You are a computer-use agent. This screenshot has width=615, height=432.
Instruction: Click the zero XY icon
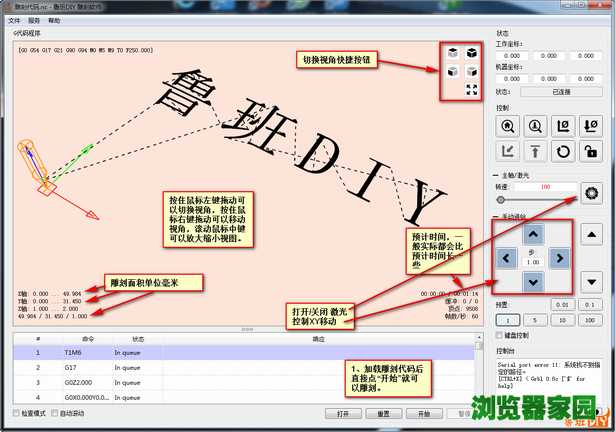tap(564, 127)
